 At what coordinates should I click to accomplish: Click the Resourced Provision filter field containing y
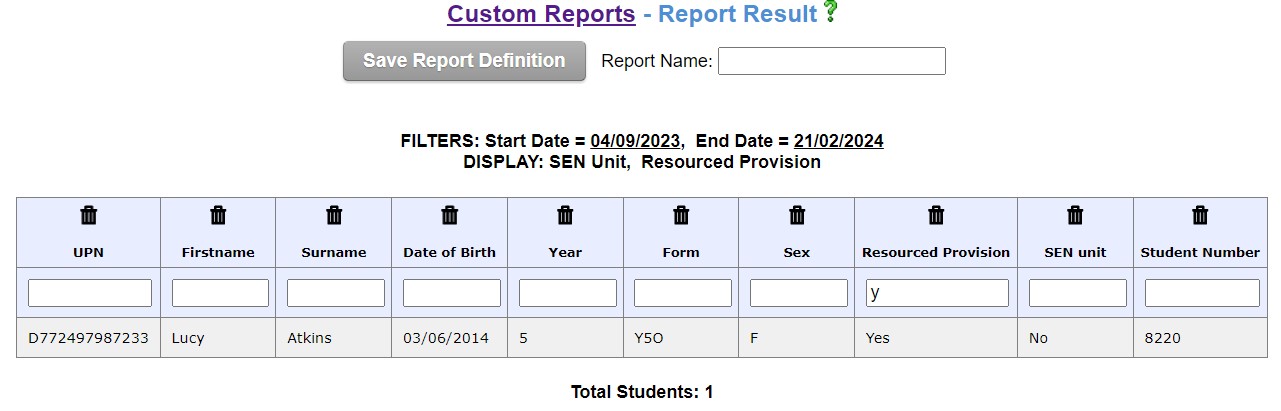937,293
